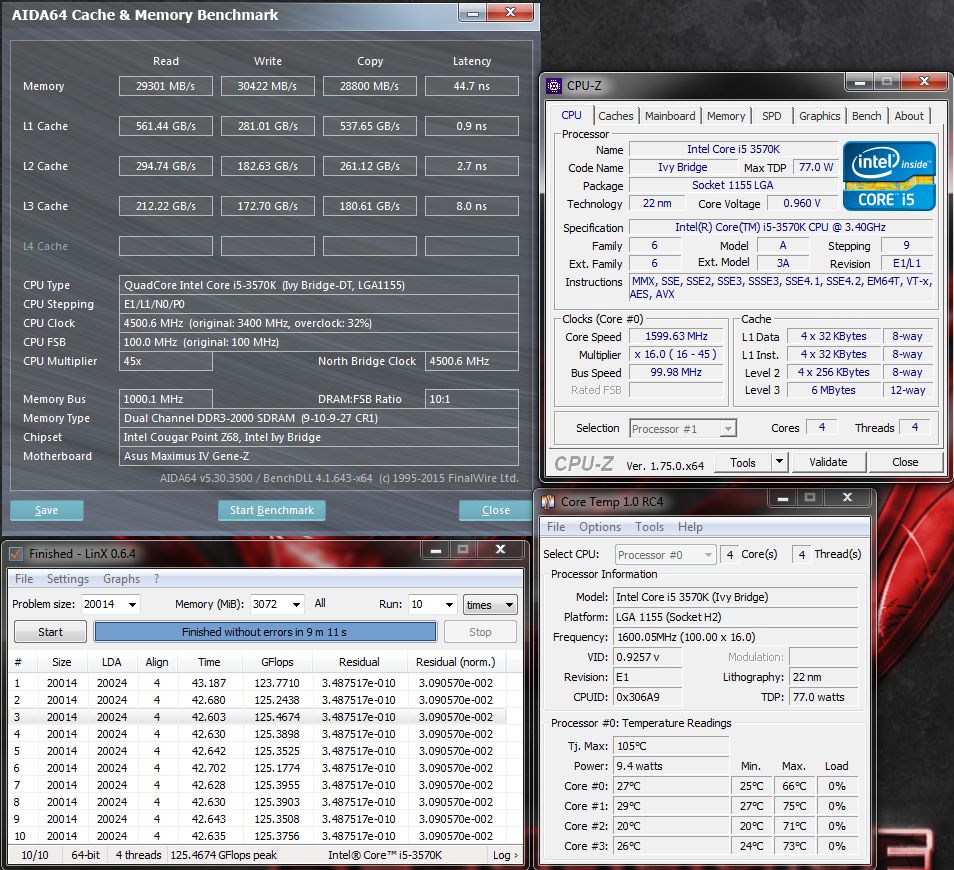Open the Settings menu in LinX

(68, 579)
